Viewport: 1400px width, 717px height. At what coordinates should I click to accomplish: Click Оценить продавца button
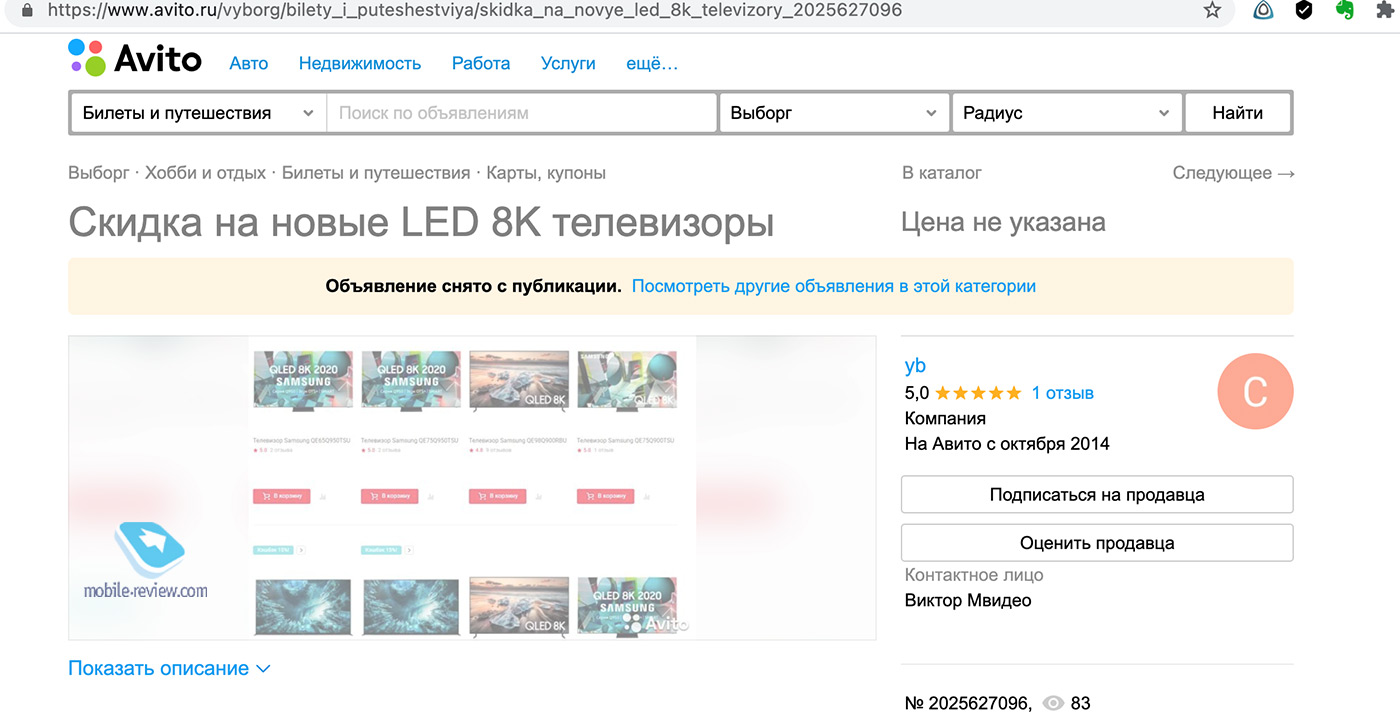[1097, 543]
